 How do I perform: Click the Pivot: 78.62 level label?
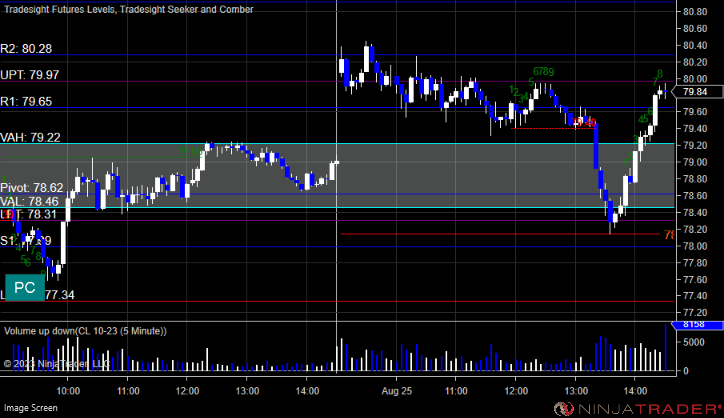[32, 188]
